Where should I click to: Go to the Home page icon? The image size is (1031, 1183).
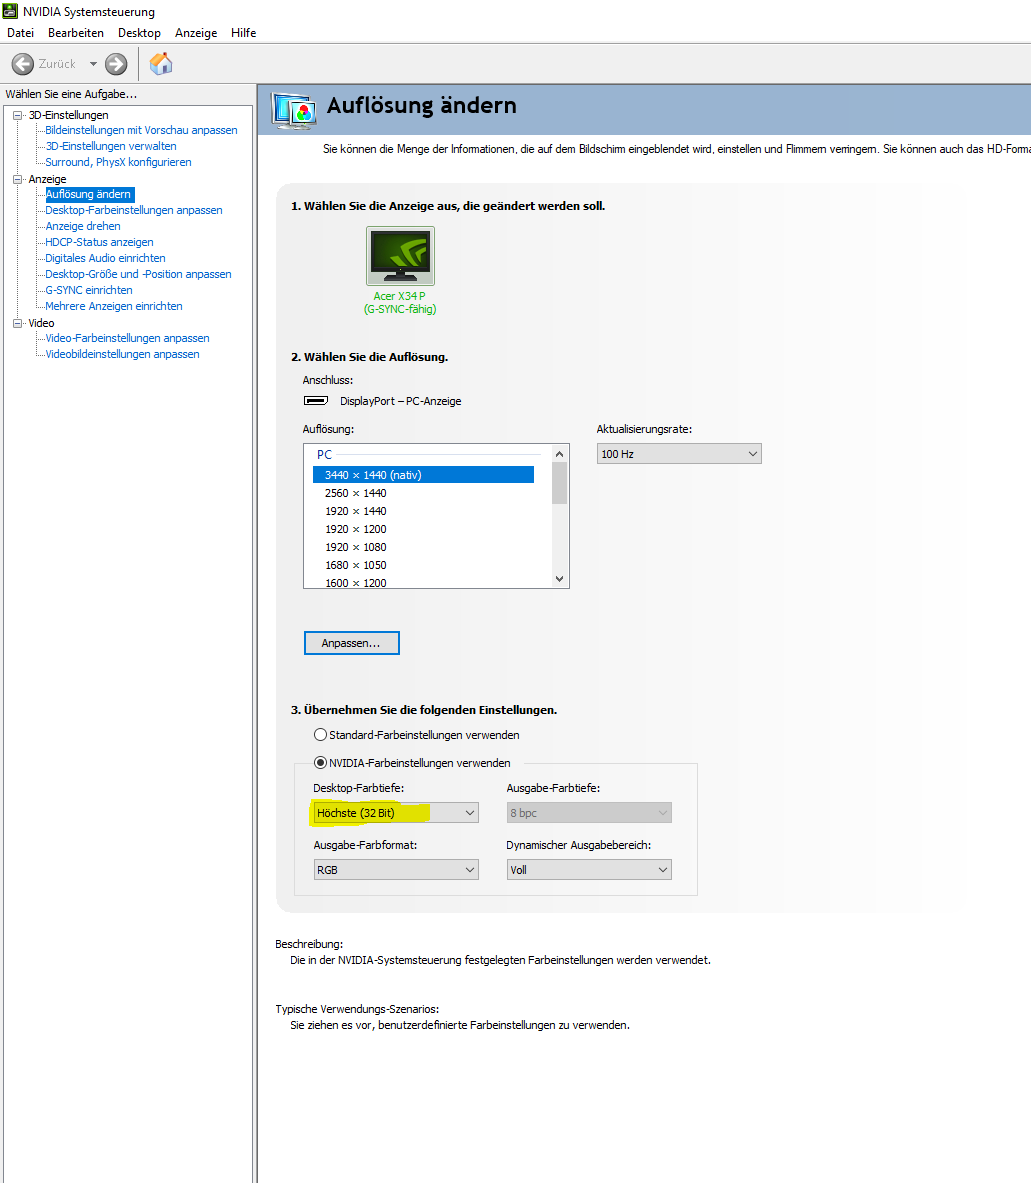(161, 64)
